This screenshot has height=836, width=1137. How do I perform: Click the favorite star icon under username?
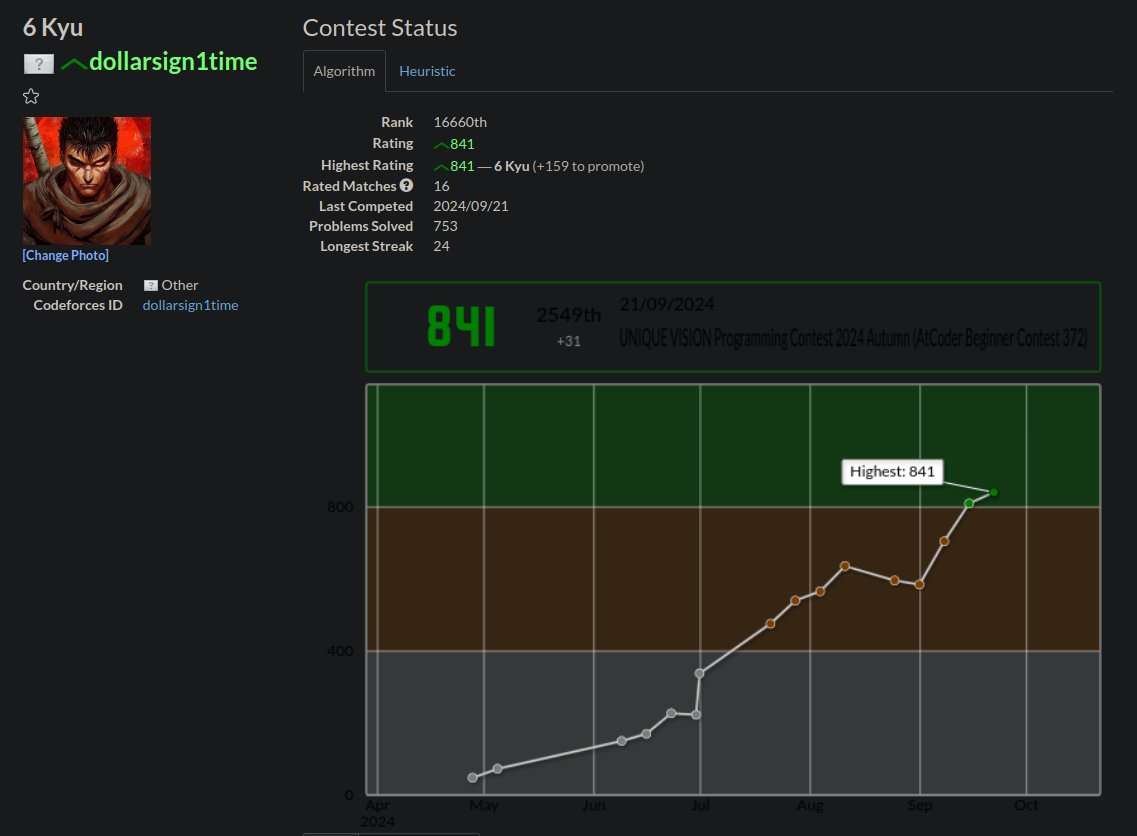(x=30, y=96)
